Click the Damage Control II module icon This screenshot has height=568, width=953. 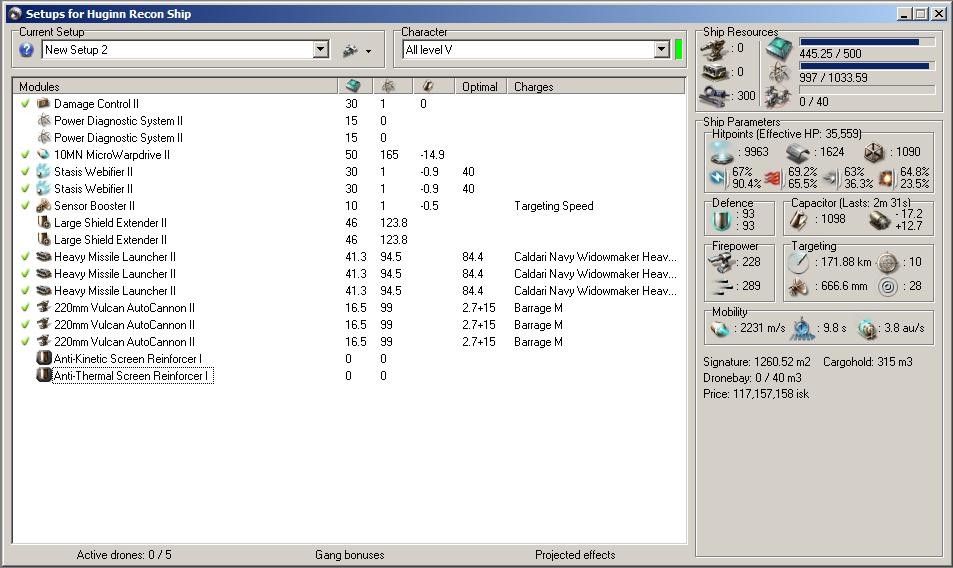pos(43,104)
